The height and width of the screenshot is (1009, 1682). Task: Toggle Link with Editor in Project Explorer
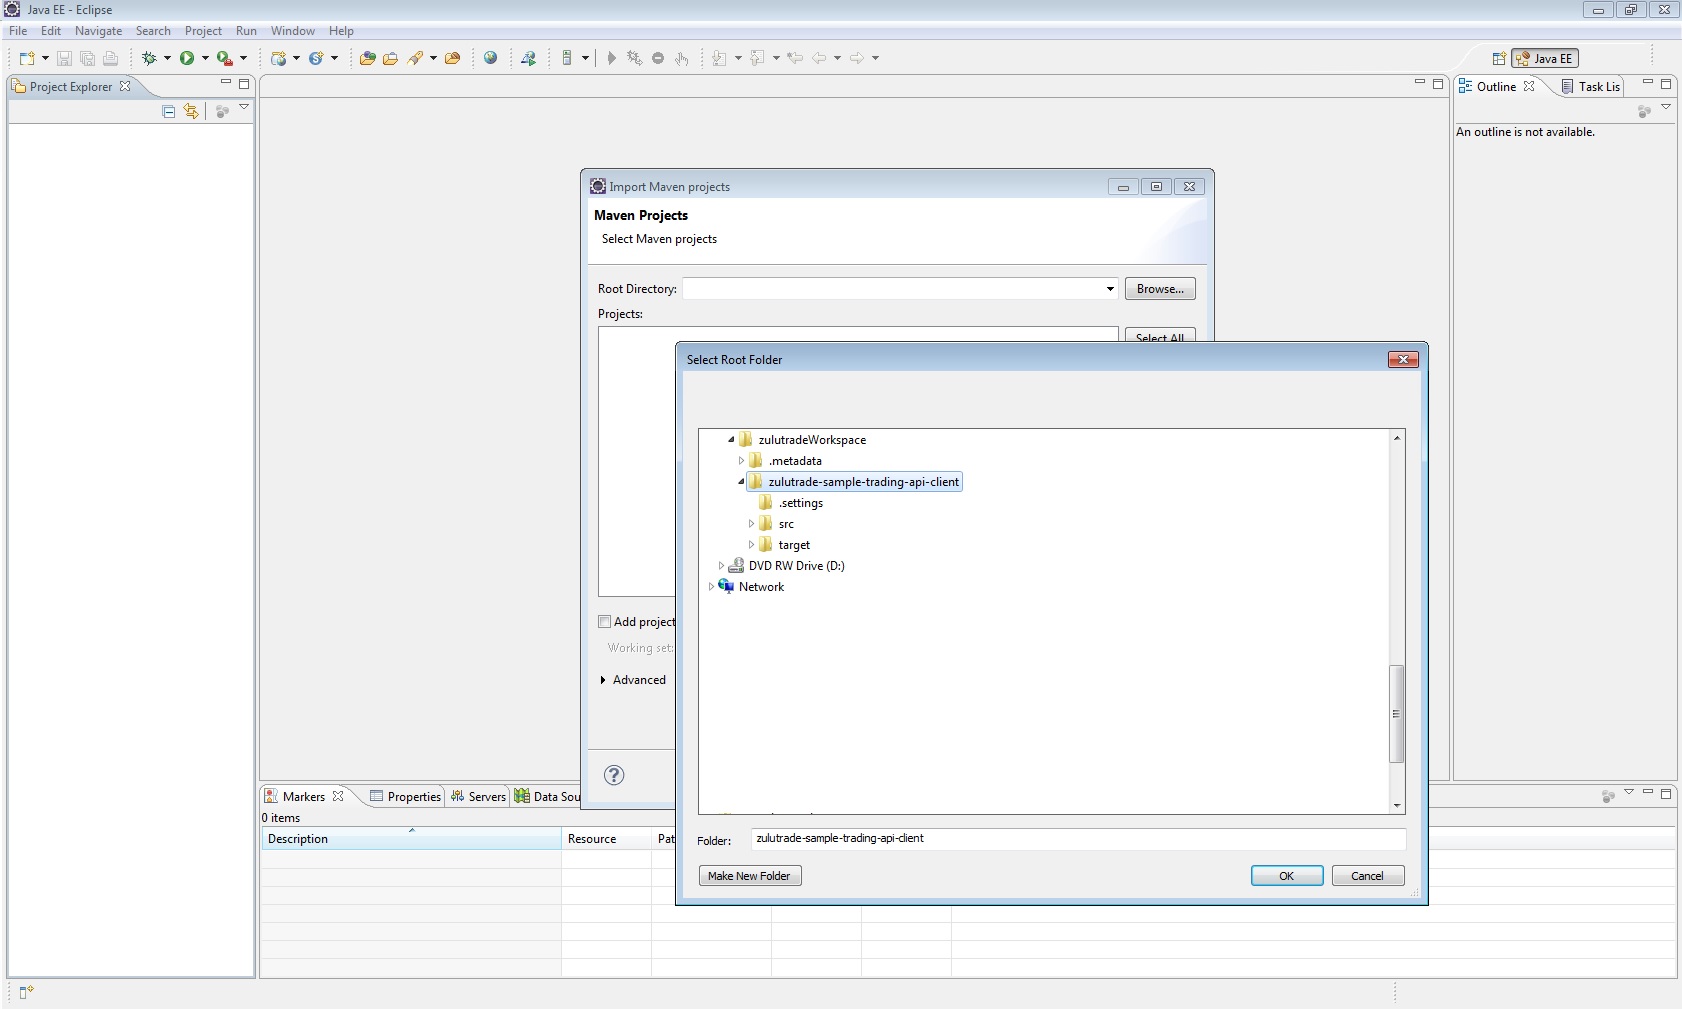[x=191, y=112]
